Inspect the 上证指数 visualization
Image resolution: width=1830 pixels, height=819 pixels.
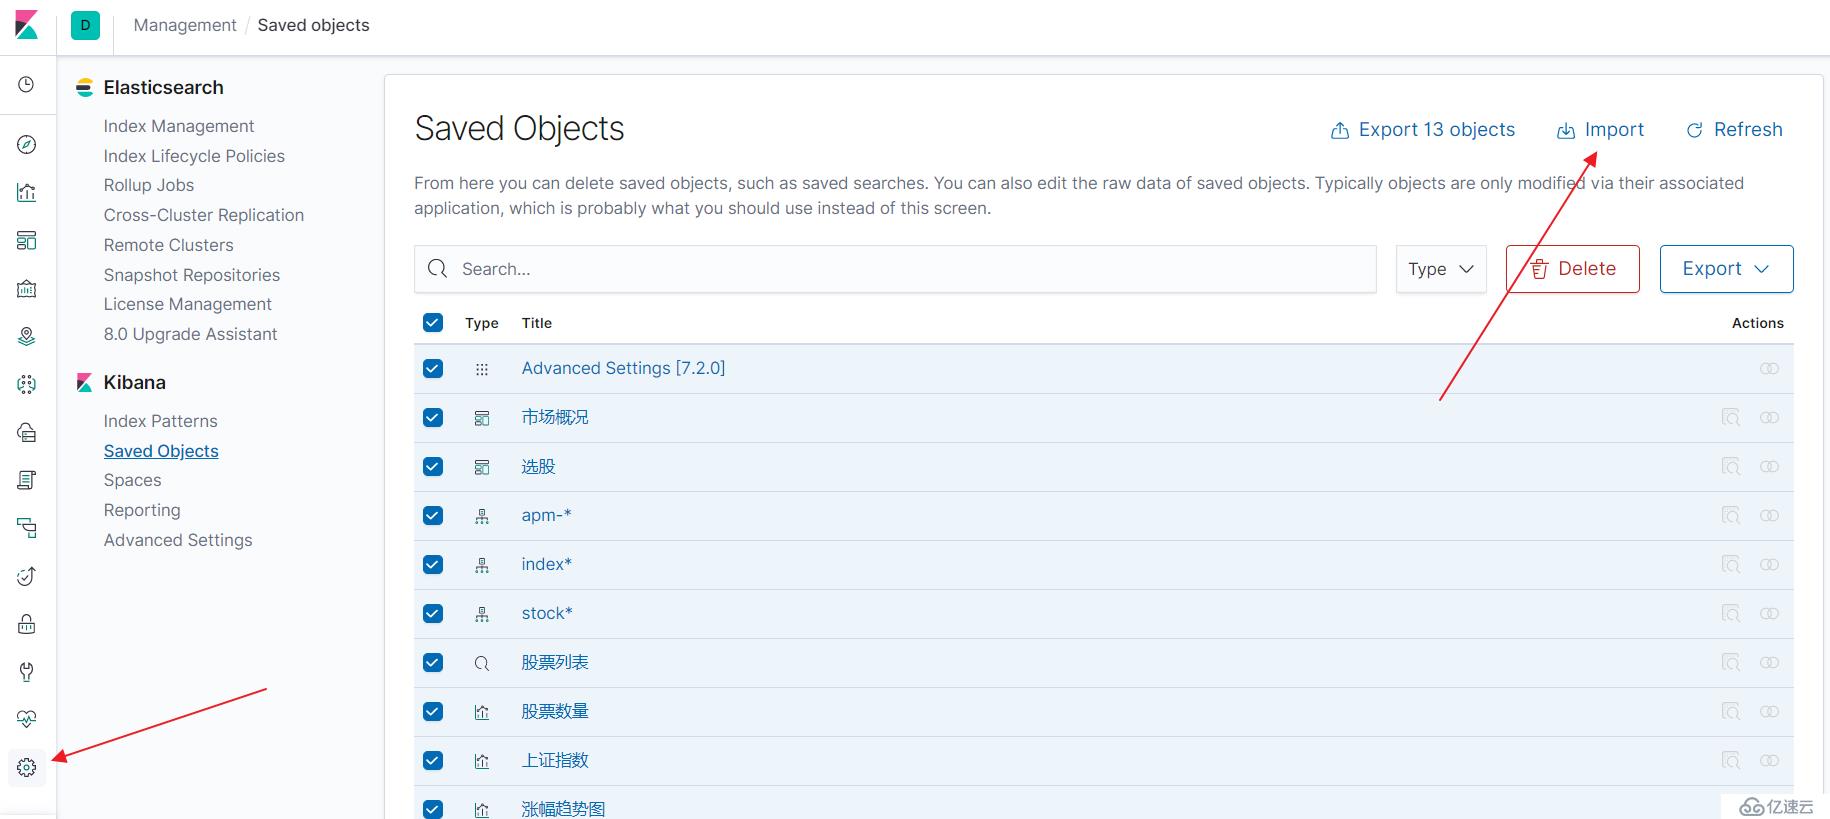(x=1730, y=761)
